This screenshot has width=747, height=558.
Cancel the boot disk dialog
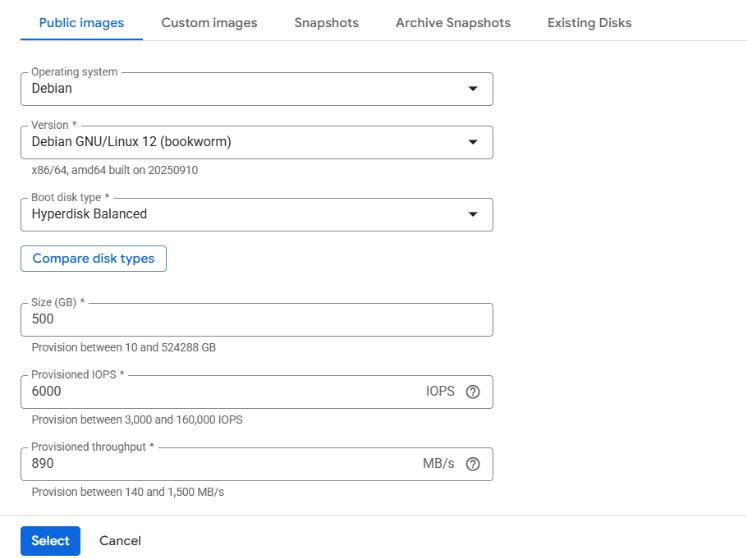(x=120, y=541)
